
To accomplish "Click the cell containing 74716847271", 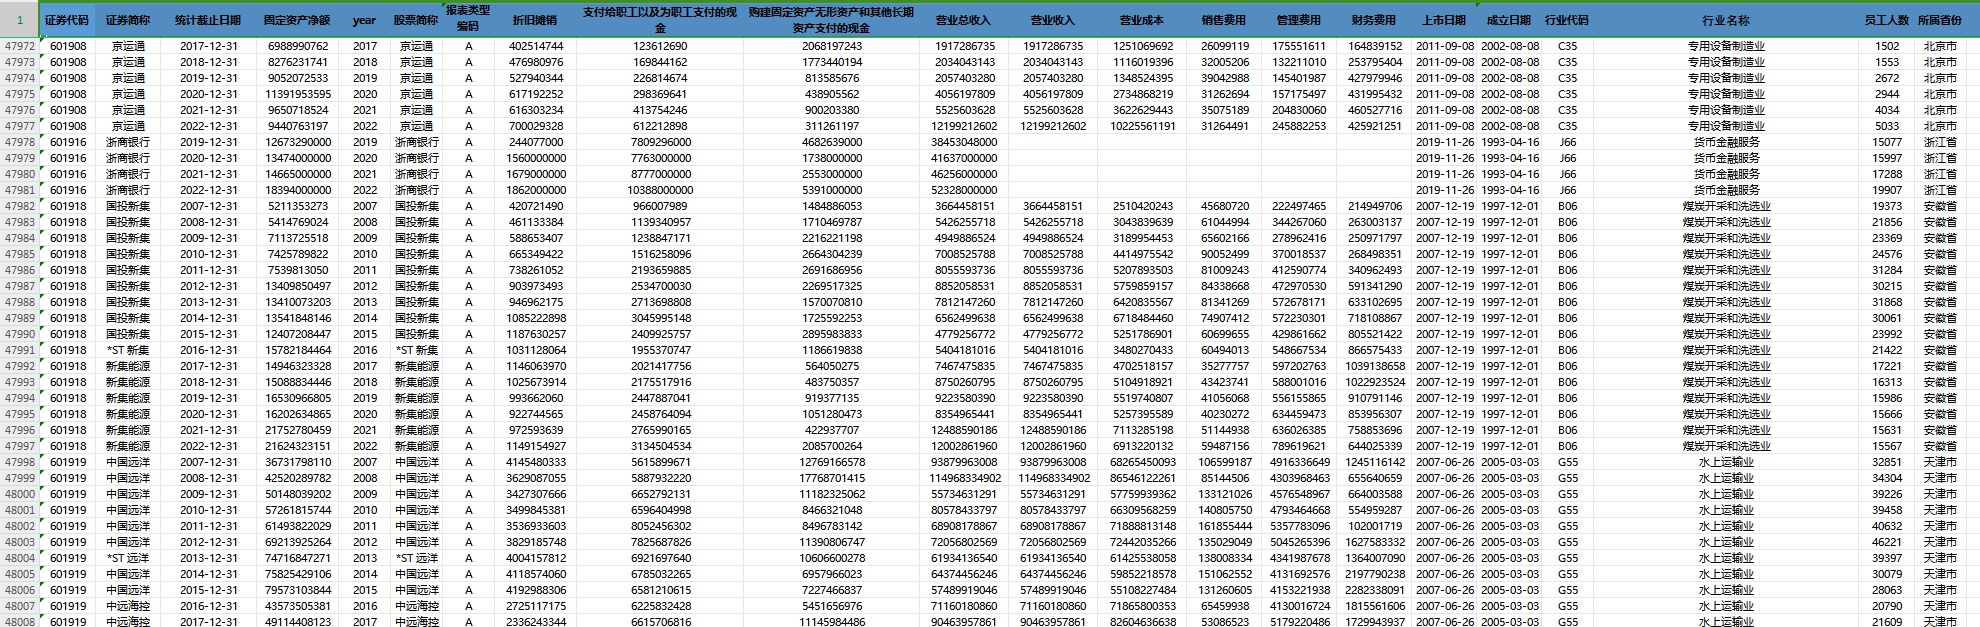I will pyautogui.click(x=297, y=558).
